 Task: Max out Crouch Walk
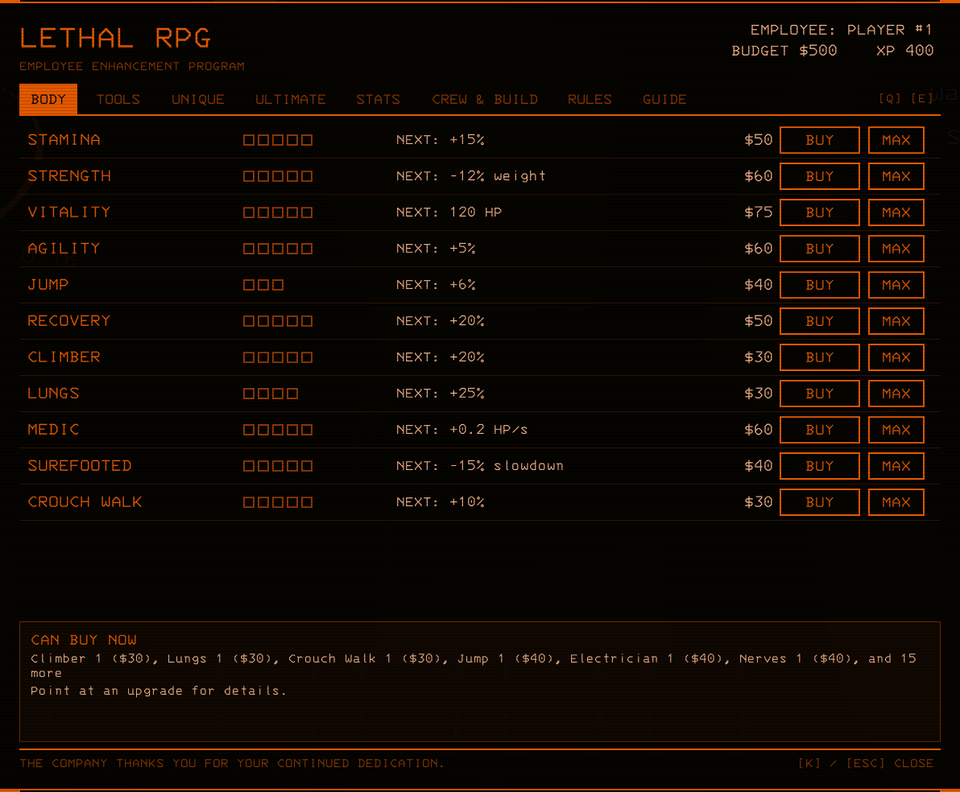tap(896, 502)
